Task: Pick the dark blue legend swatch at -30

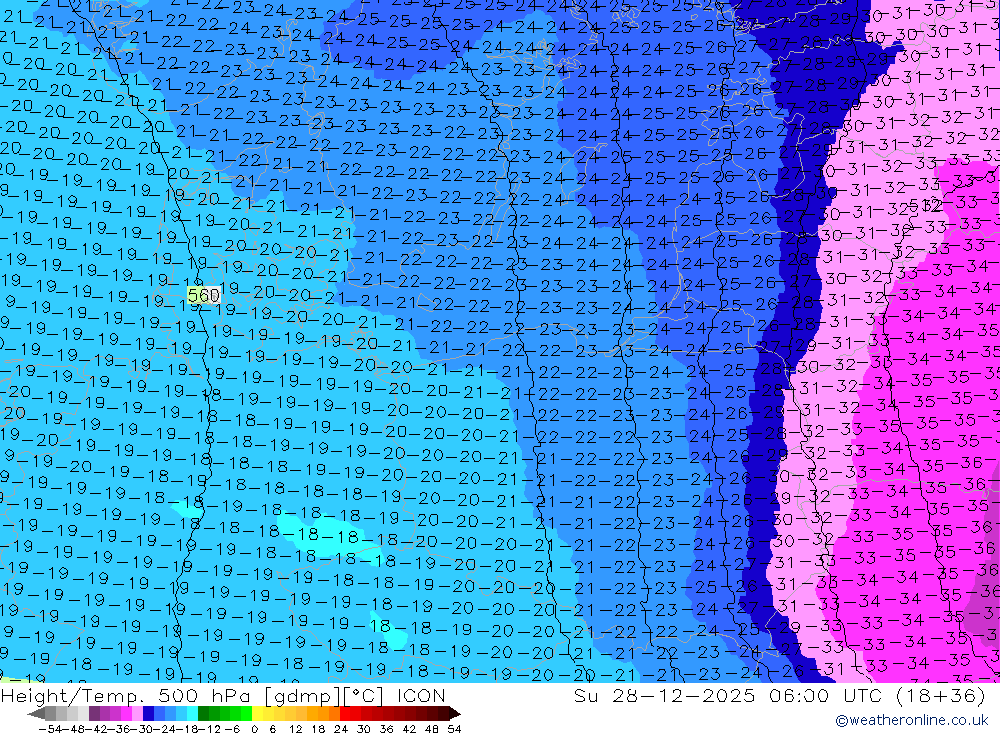Action: [149, 714]
